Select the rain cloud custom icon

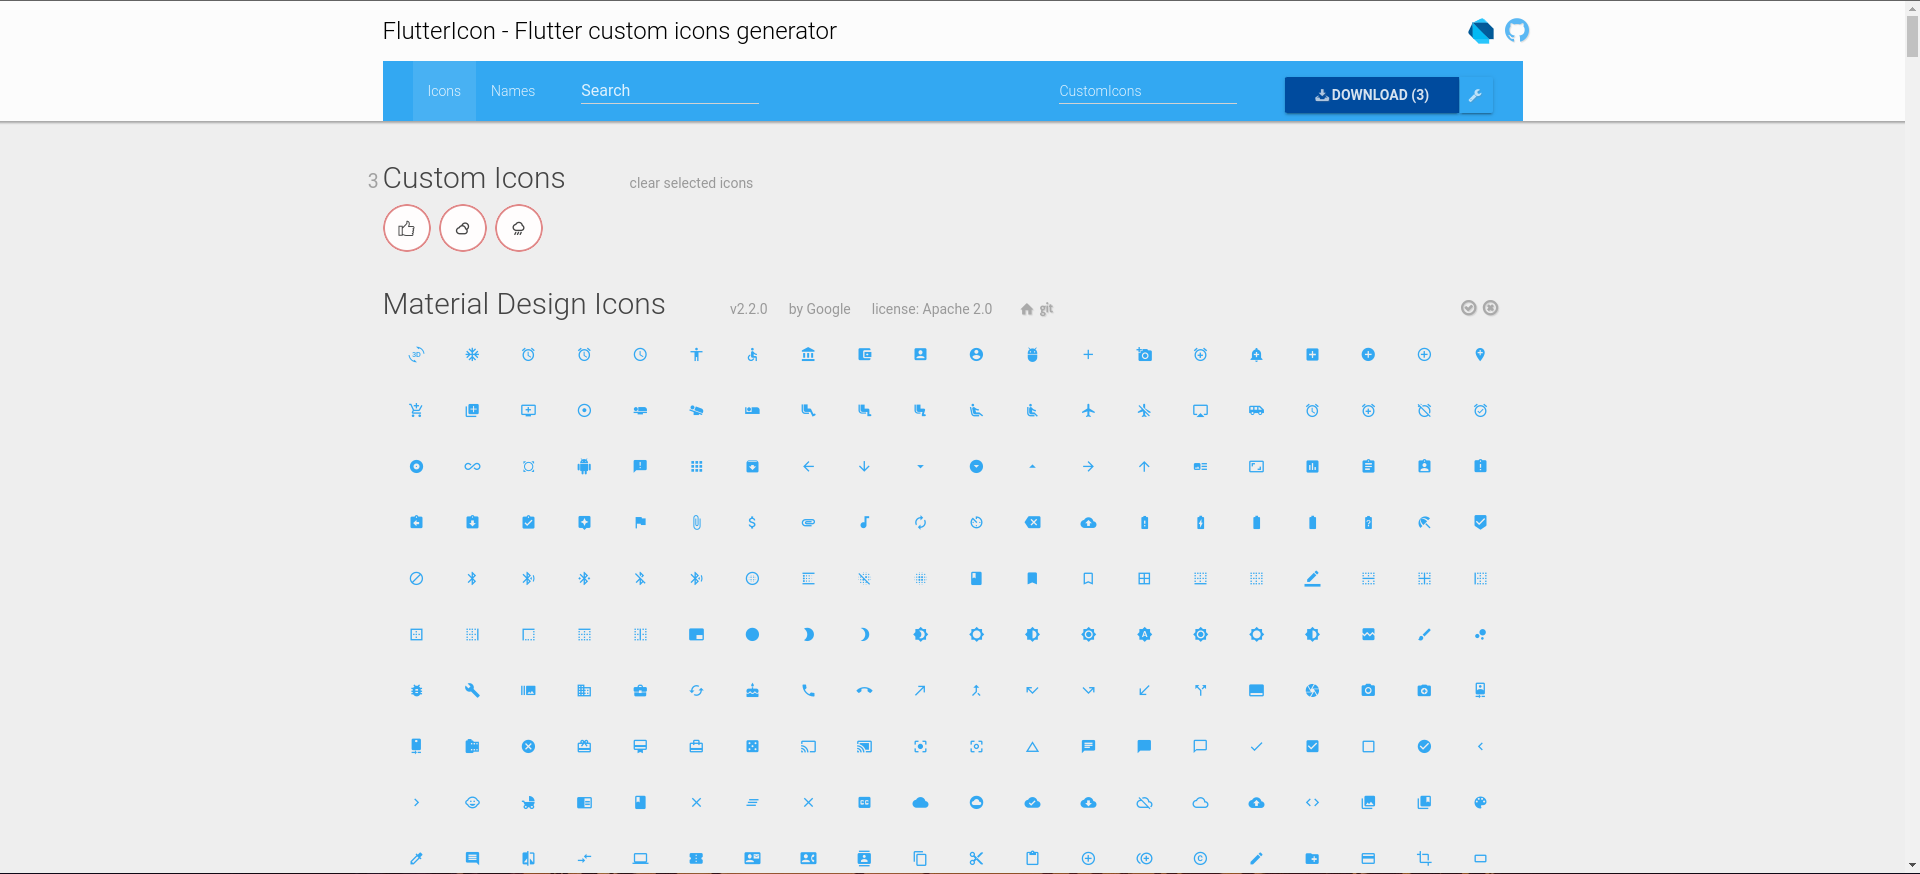pyautogui.click(x=518, y=229)
